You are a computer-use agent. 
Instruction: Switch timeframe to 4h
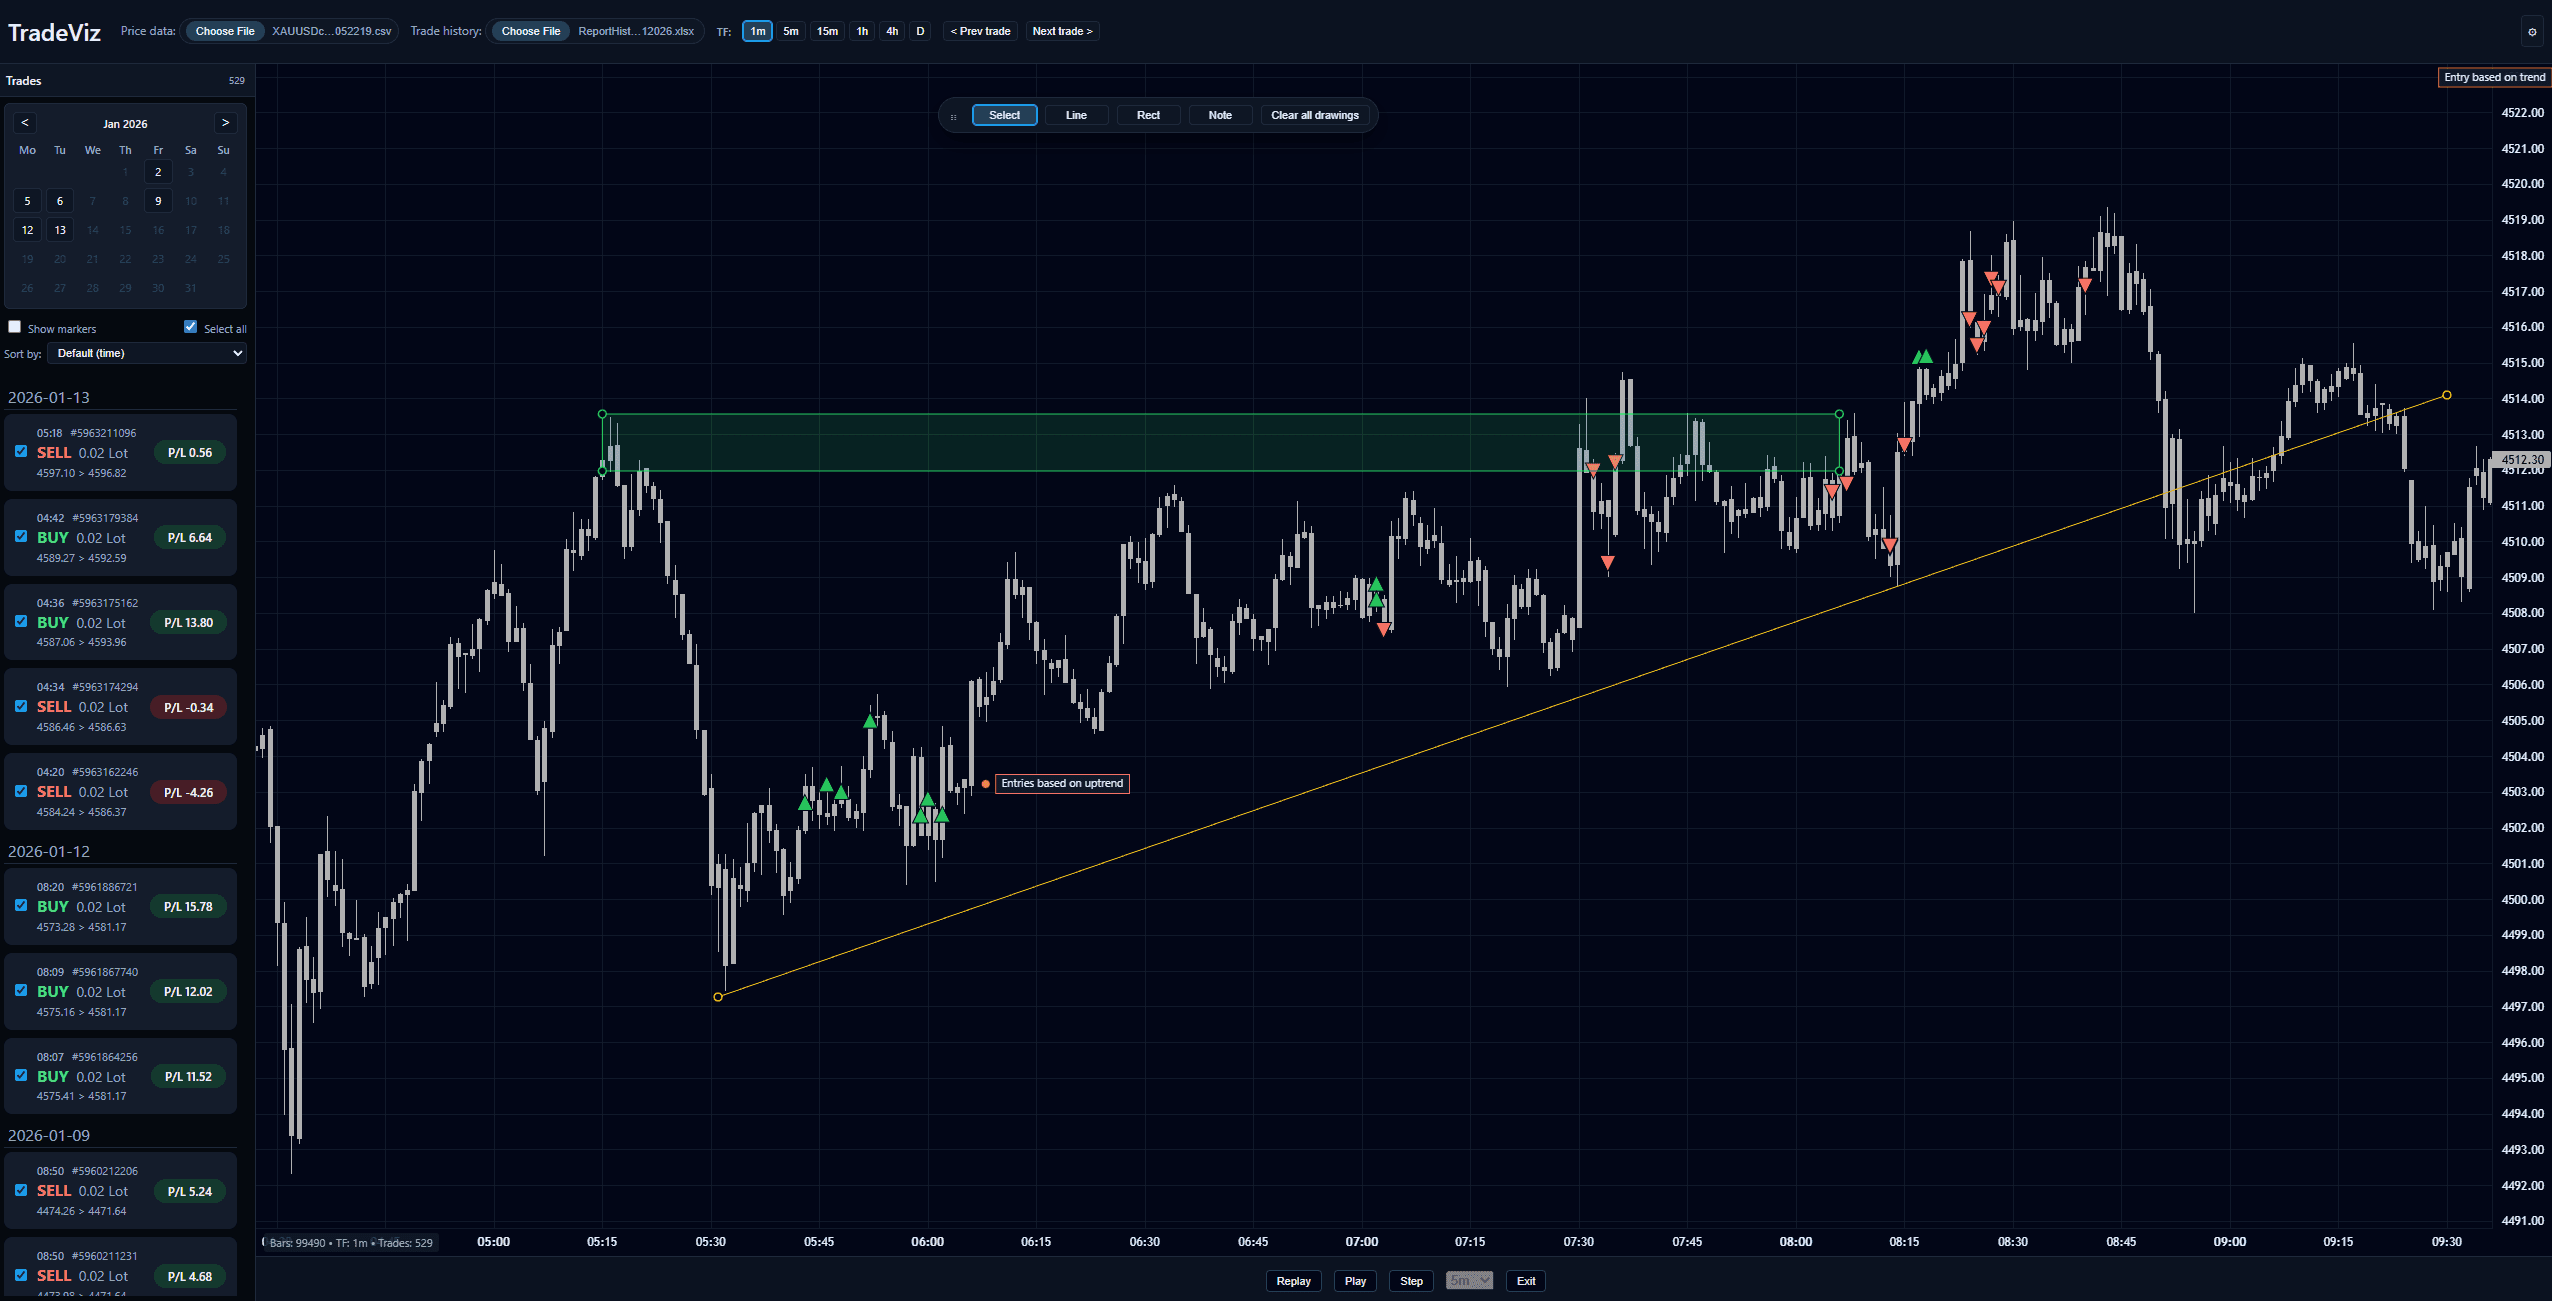point(892,31)
